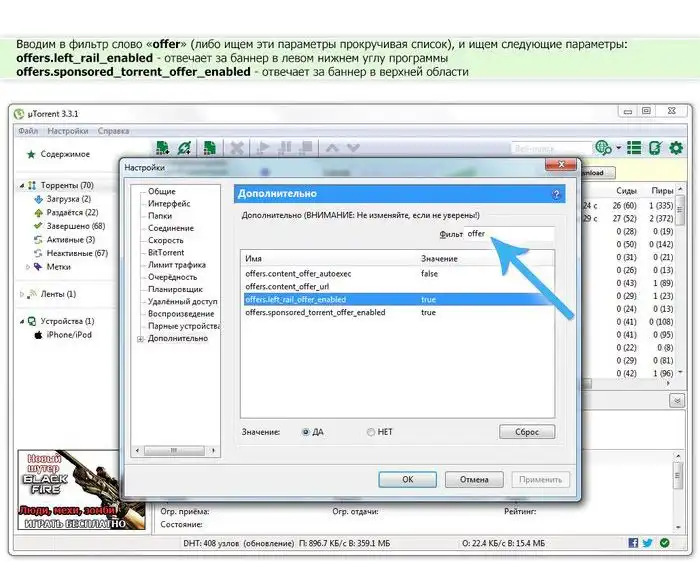Viewport: 700px width, 562px height.
Task: Click the OK button
Action: click(407, 479)
